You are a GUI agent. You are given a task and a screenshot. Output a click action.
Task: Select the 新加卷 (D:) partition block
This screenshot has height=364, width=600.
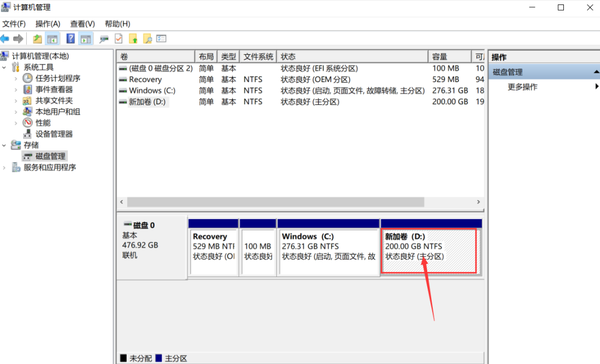coord(431,247)
